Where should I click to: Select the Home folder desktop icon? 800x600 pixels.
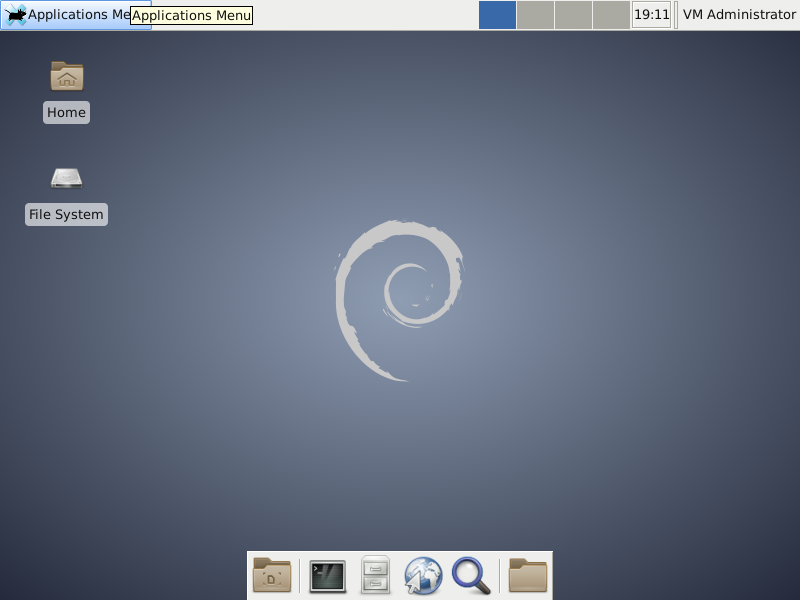click(67, 76)
